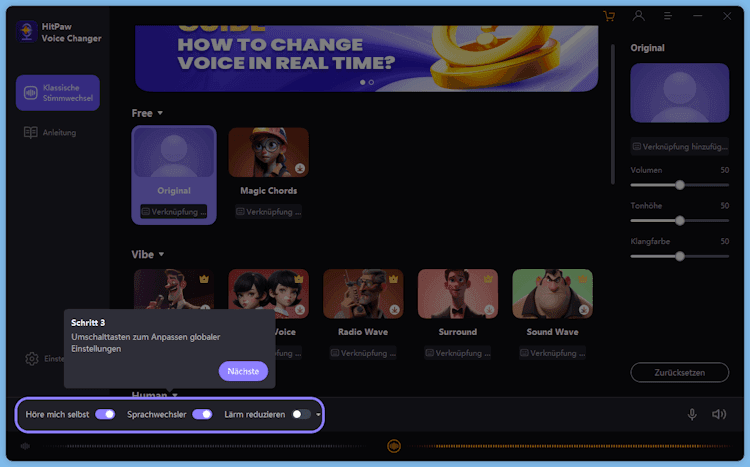Open the dropdown arrow beside Lärm reduzieren
750x467 pixels.
click(x=318, y=415)
